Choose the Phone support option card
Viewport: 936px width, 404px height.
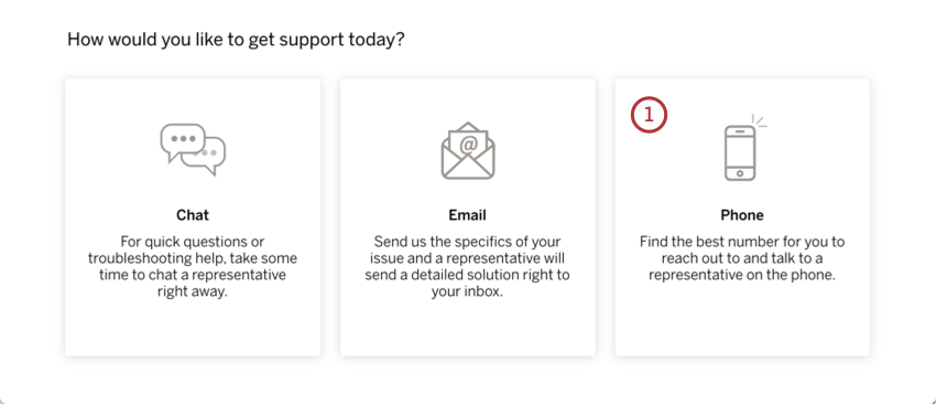742,217
